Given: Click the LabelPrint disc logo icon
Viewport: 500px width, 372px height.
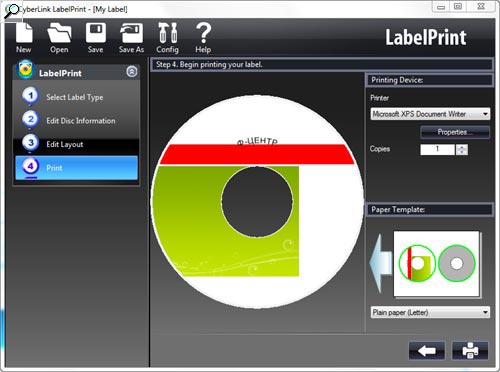Looking at the screenshot, I should (x=25, y=69).
